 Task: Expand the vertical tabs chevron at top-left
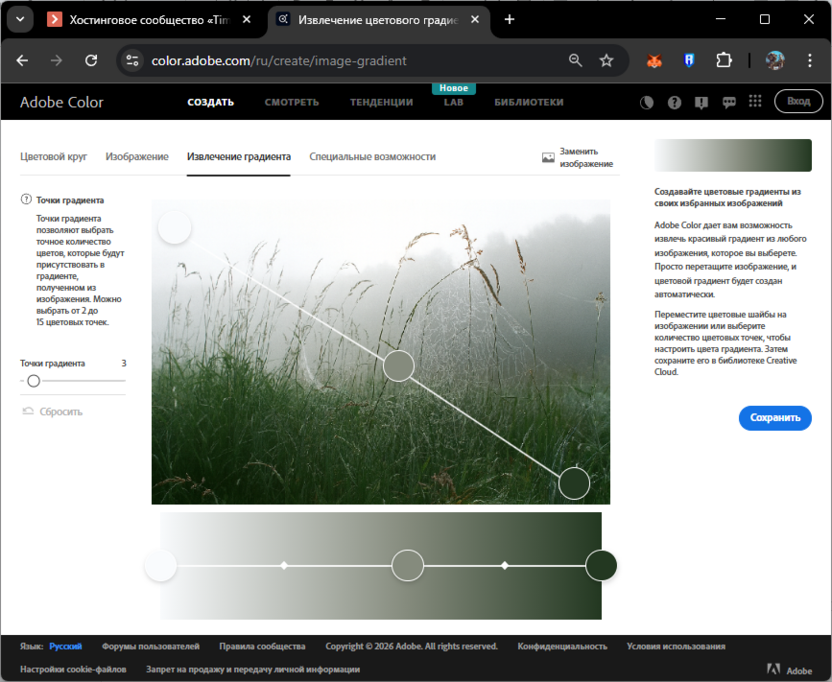[19, 18]
